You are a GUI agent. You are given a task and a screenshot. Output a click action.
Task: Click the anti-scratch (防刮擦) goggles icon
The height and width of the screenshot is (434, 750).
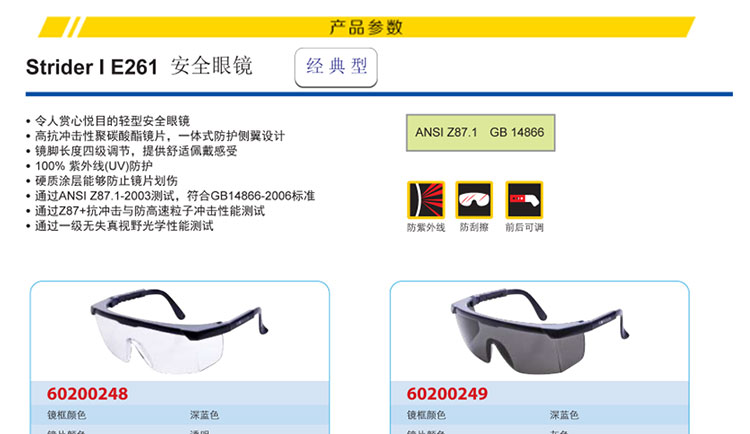pyautogui.click(x=474, y=200)
